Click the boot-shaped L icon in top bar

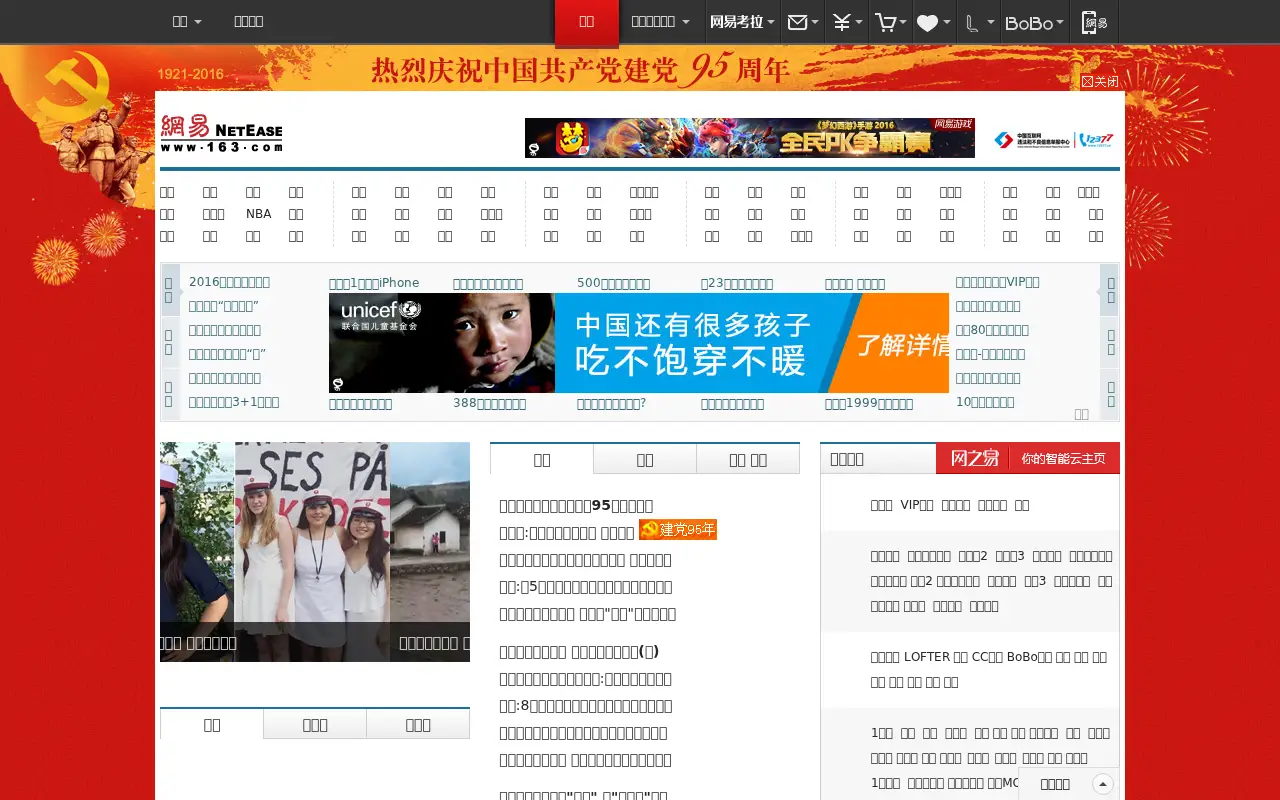(972, 22)
